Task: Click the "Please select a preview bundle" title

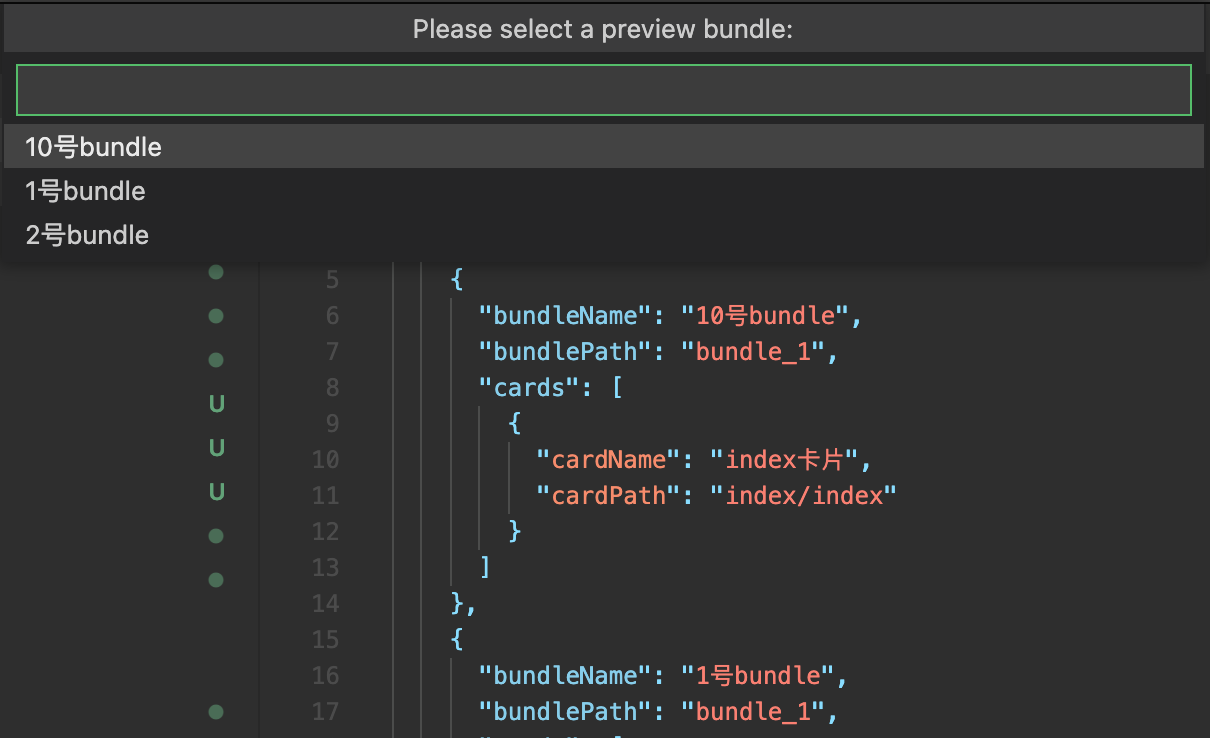Action: (603, 30)
